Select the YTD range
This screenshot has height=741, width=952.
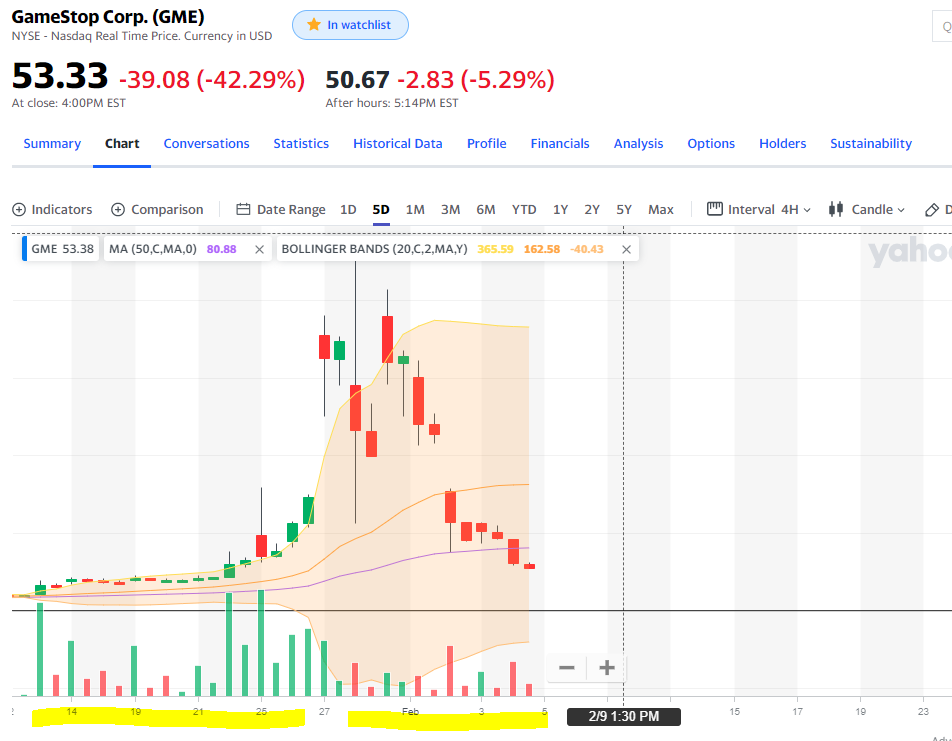coord(524,210)
